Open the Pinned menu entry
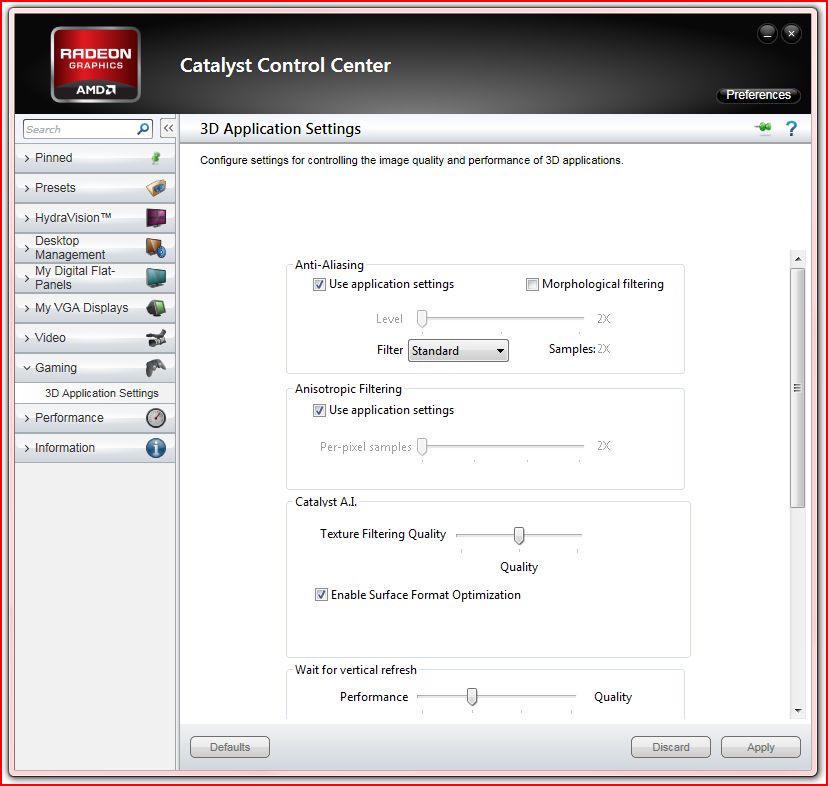The height and width of the screenshot is (786, 828). click(x=95, y=158)
